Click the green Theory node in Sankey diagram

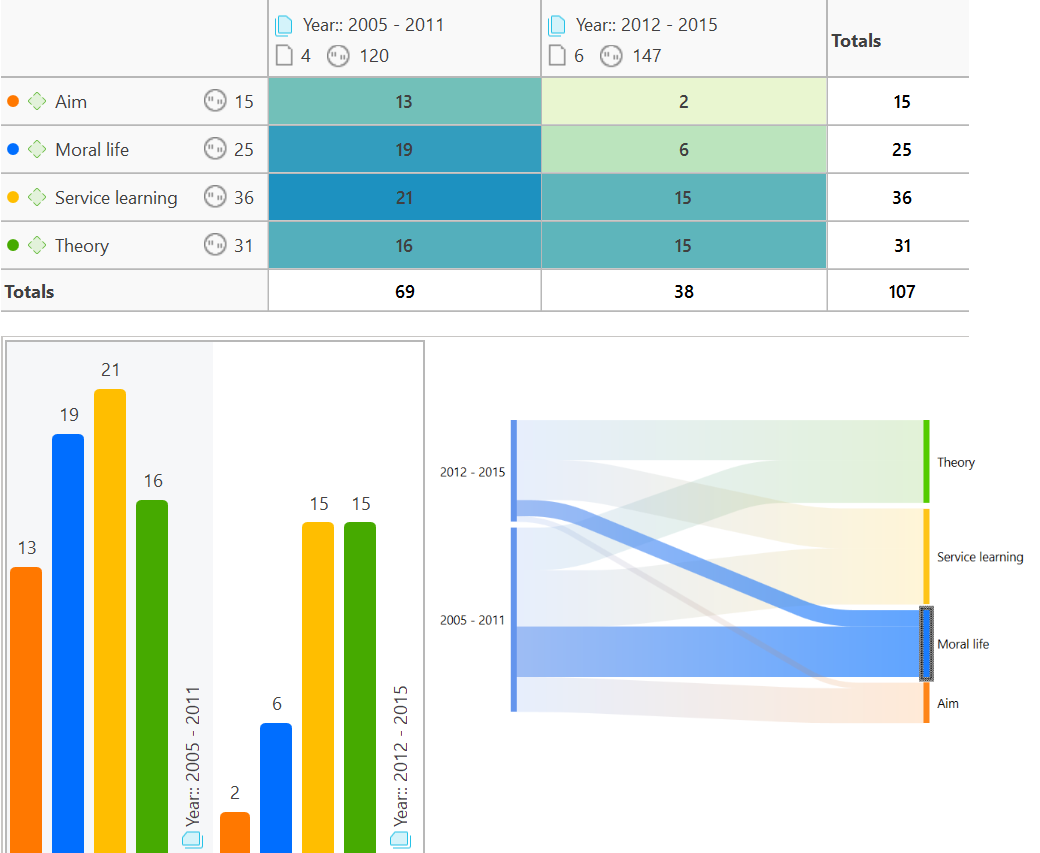pos(927,461)
